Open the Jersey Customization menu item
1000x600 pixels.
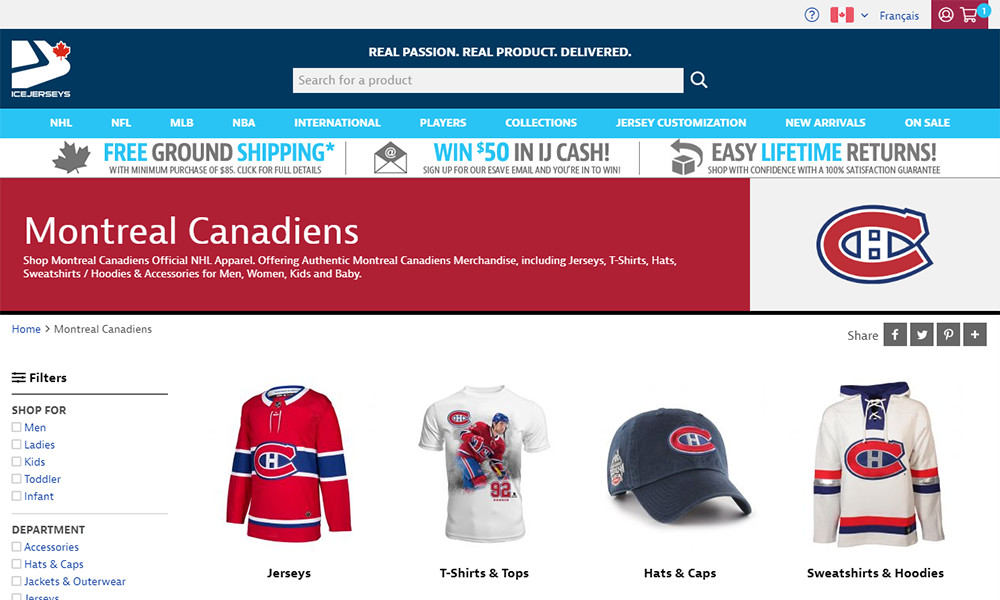tap(681, 123)
